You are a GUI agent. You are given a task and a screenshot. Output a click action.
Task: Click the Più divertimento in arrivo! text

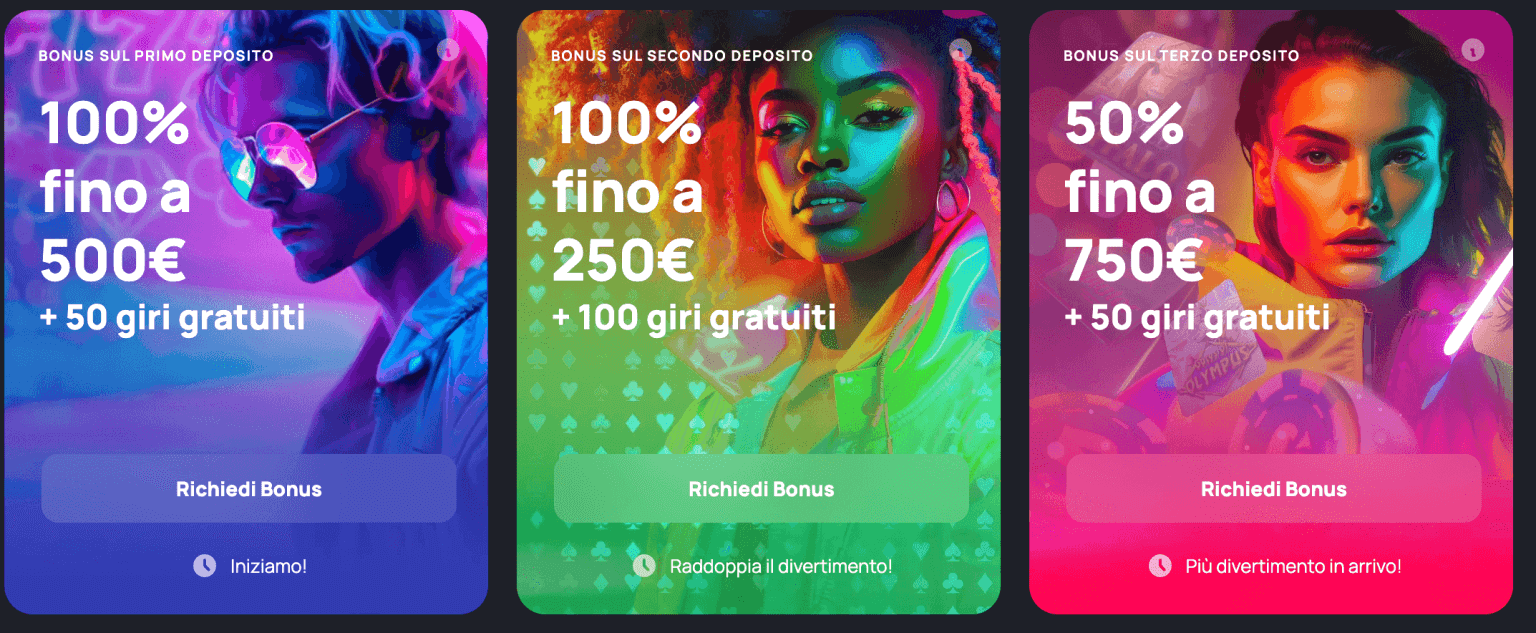(1293, 566)
